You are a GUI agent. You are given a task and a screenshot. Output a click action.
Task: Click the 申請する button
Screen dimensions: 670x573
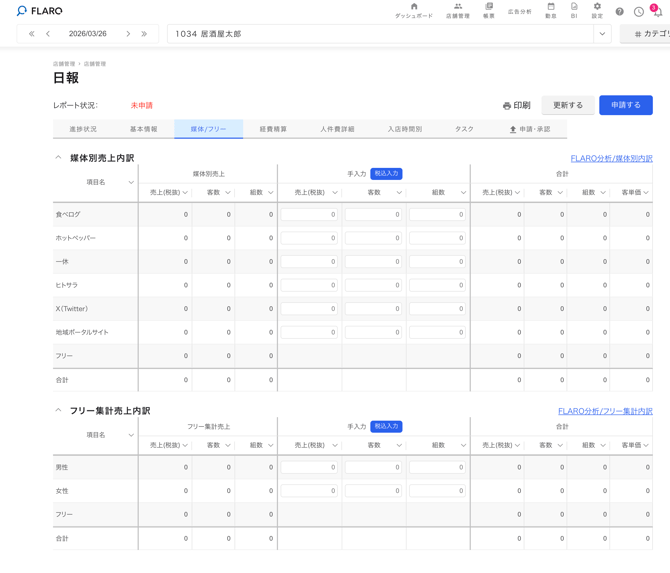(625, 105)
